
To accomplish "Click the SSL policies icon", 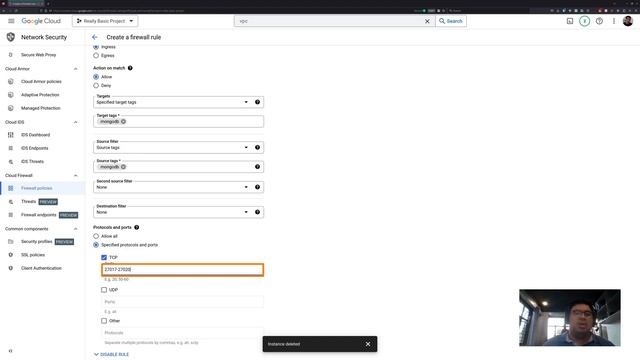I will pos(11,255).
